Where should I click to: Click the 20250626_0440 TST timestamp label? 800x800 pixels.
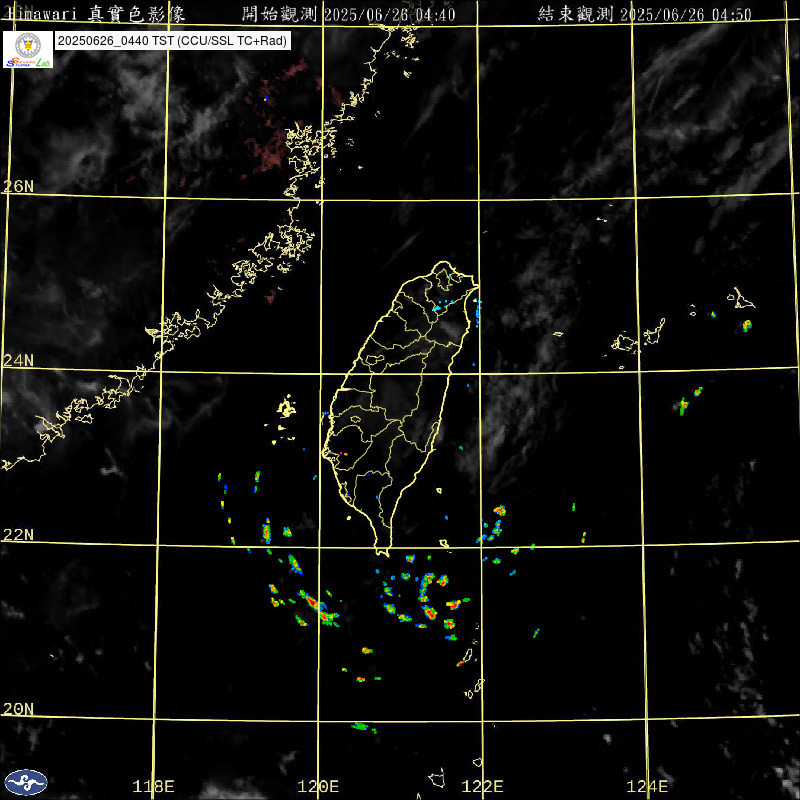[x=172, y=41]
